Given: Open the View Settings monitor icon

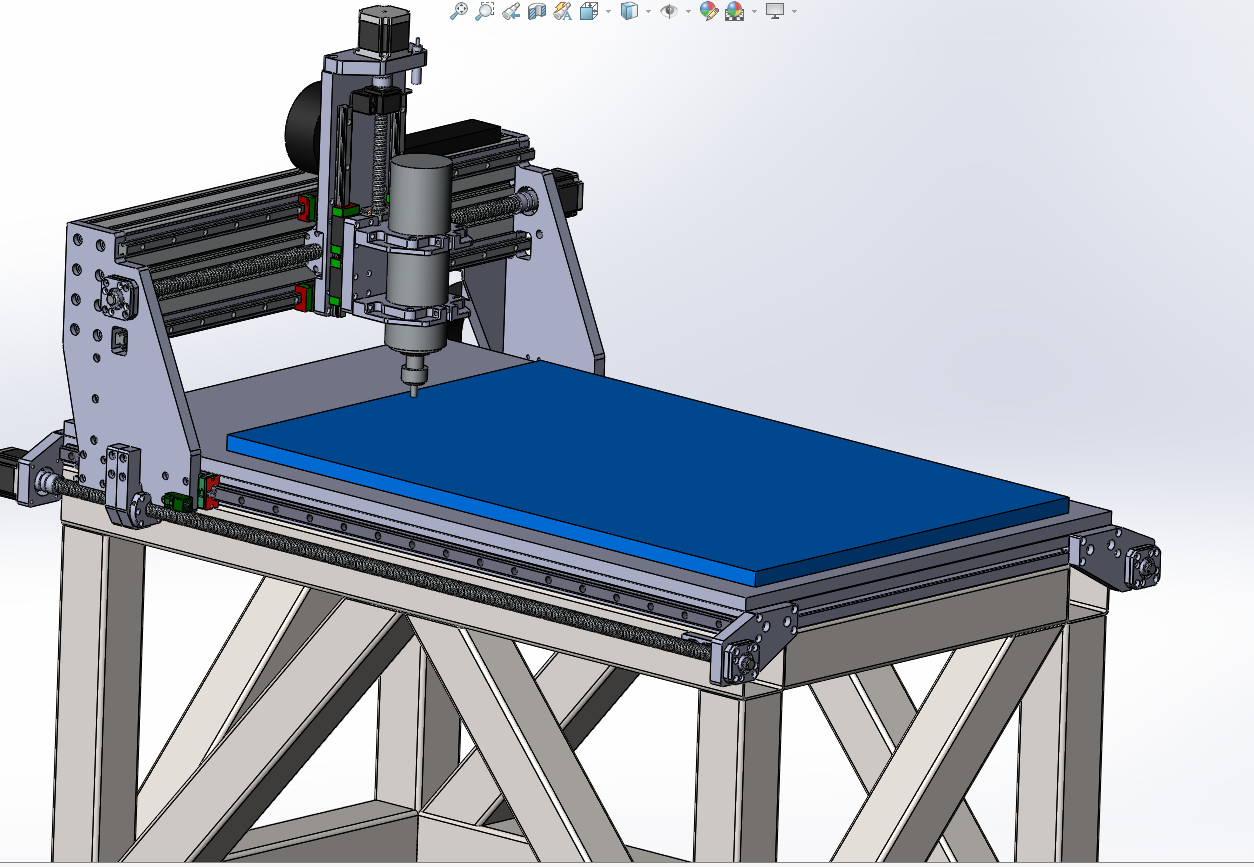Looking at the screenshot, I should [775, 11].
